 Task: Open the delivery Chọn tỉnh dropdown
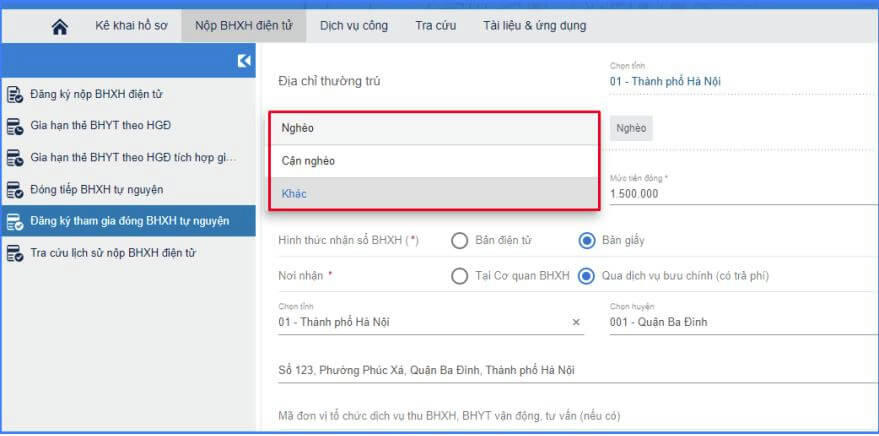[431, 318]
